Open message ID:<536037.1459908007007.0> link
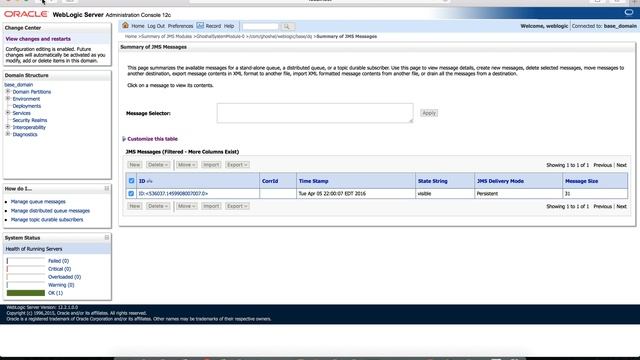Viewport: 640px width, 360px height. (173, 193)
